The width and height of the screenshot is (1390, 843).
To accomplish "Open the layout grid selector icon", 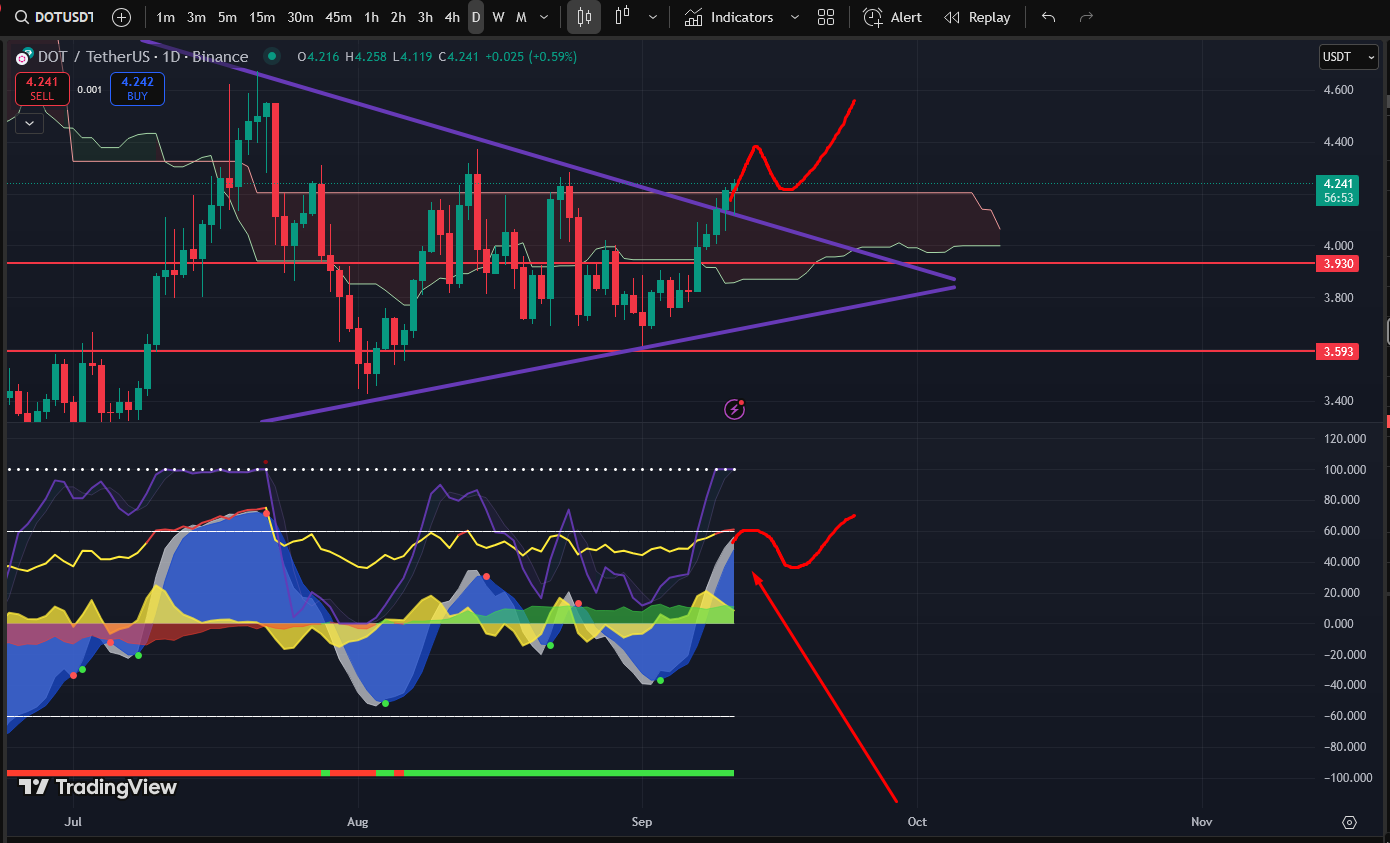I will click(x=826, y=17).
